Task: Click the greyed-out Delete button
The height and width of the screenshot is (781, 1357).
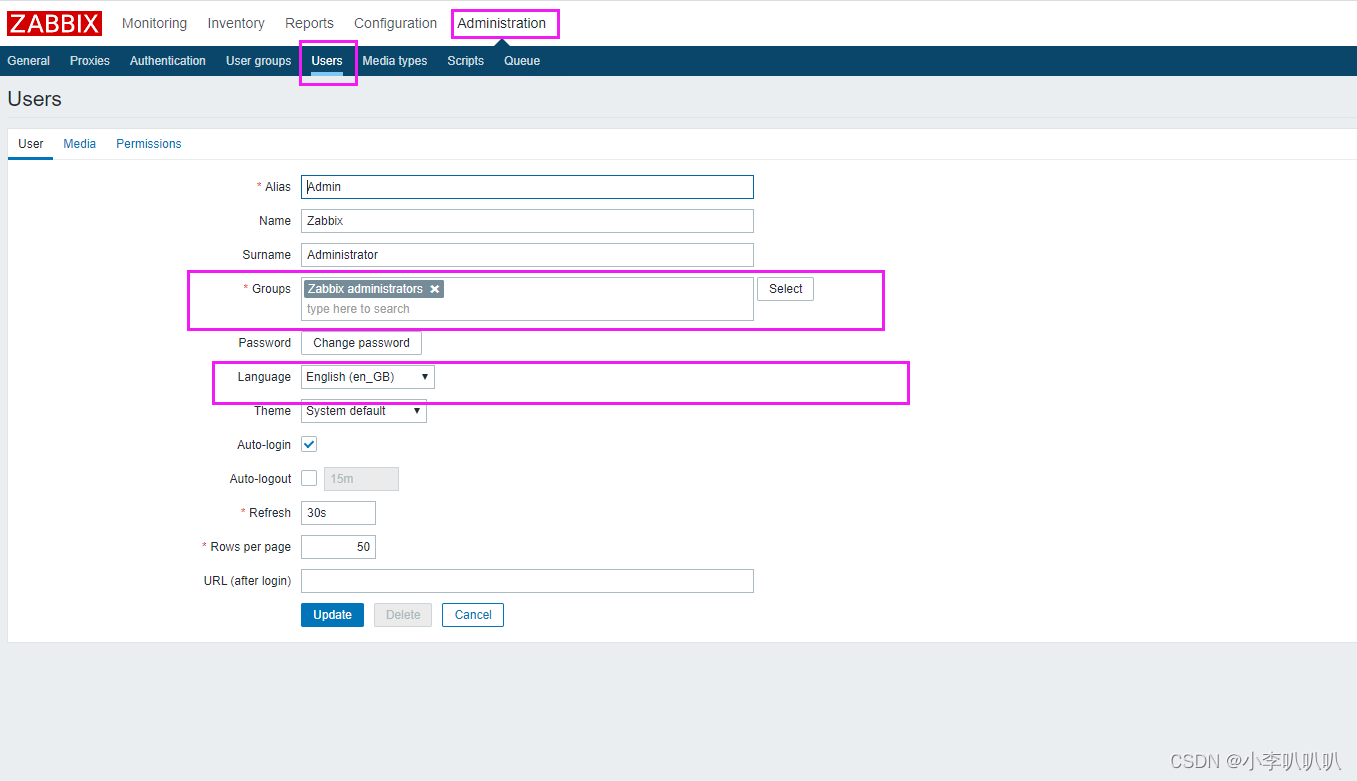Action: [x=403, y=615]
